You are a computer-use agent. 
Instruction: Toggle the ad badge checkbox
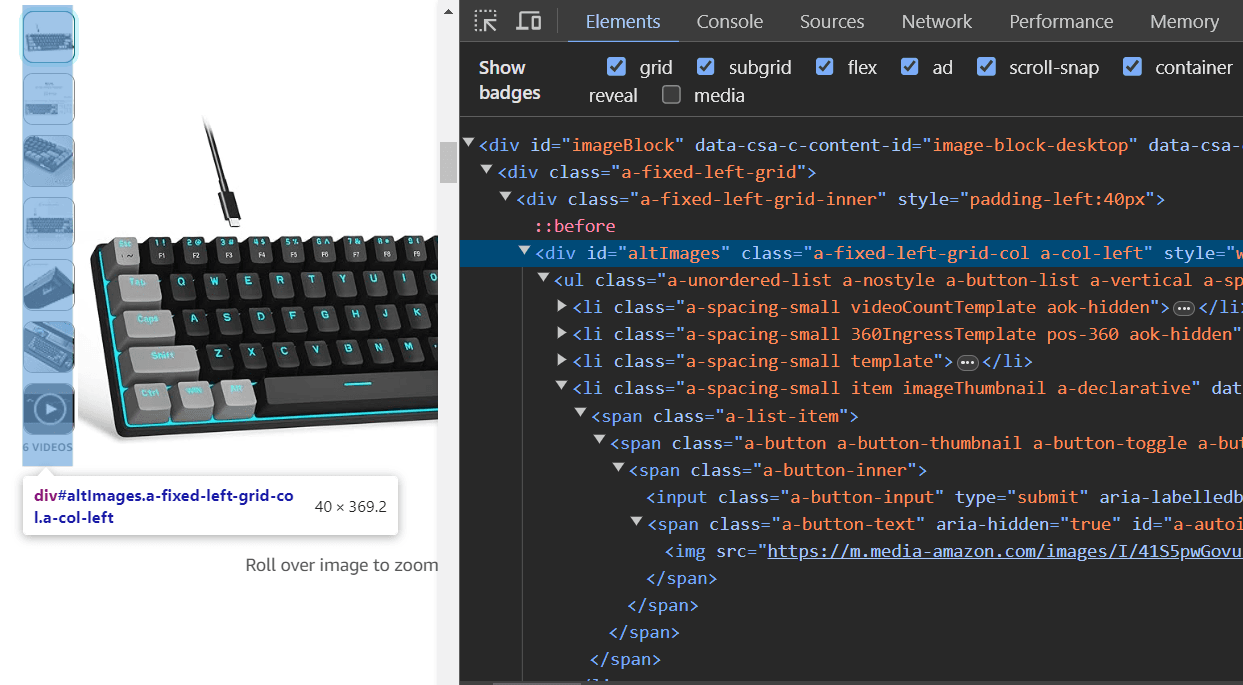(909, 66)
